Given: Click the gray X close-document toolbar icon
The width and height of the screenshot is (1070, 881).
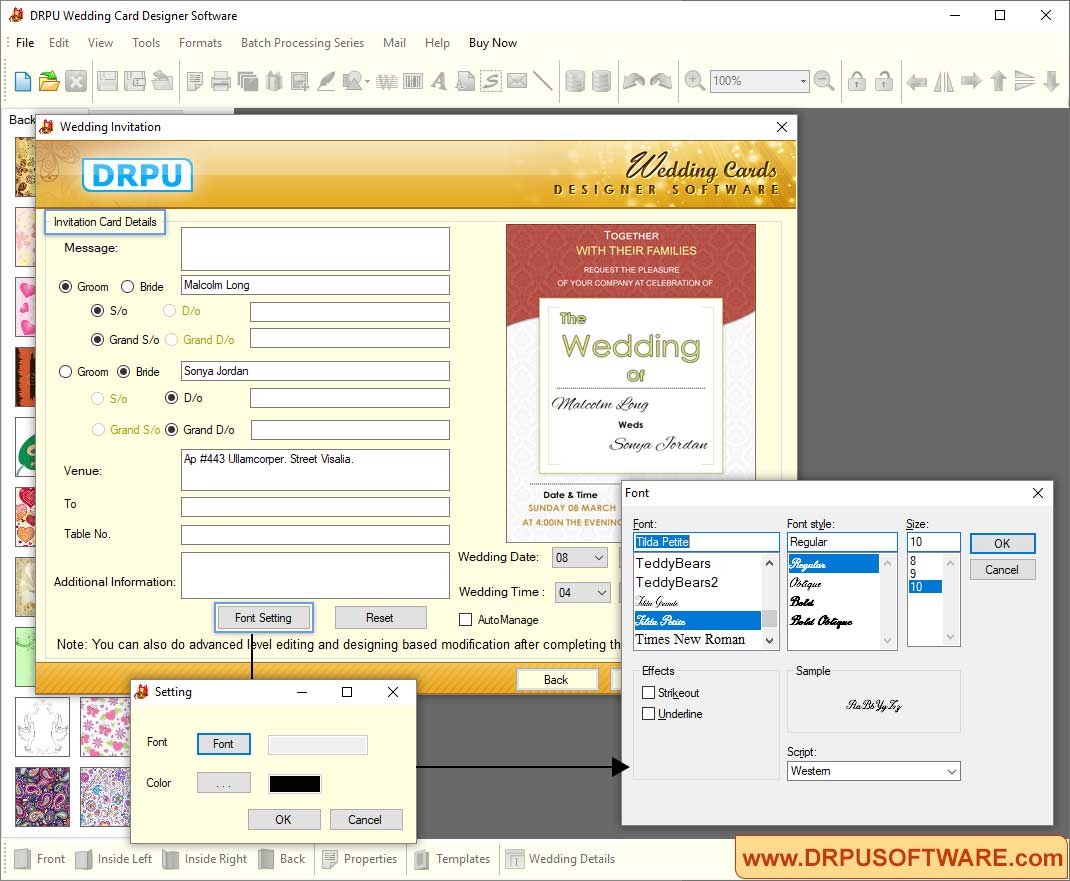Looking at the screenshot, I should click(76, 81).
